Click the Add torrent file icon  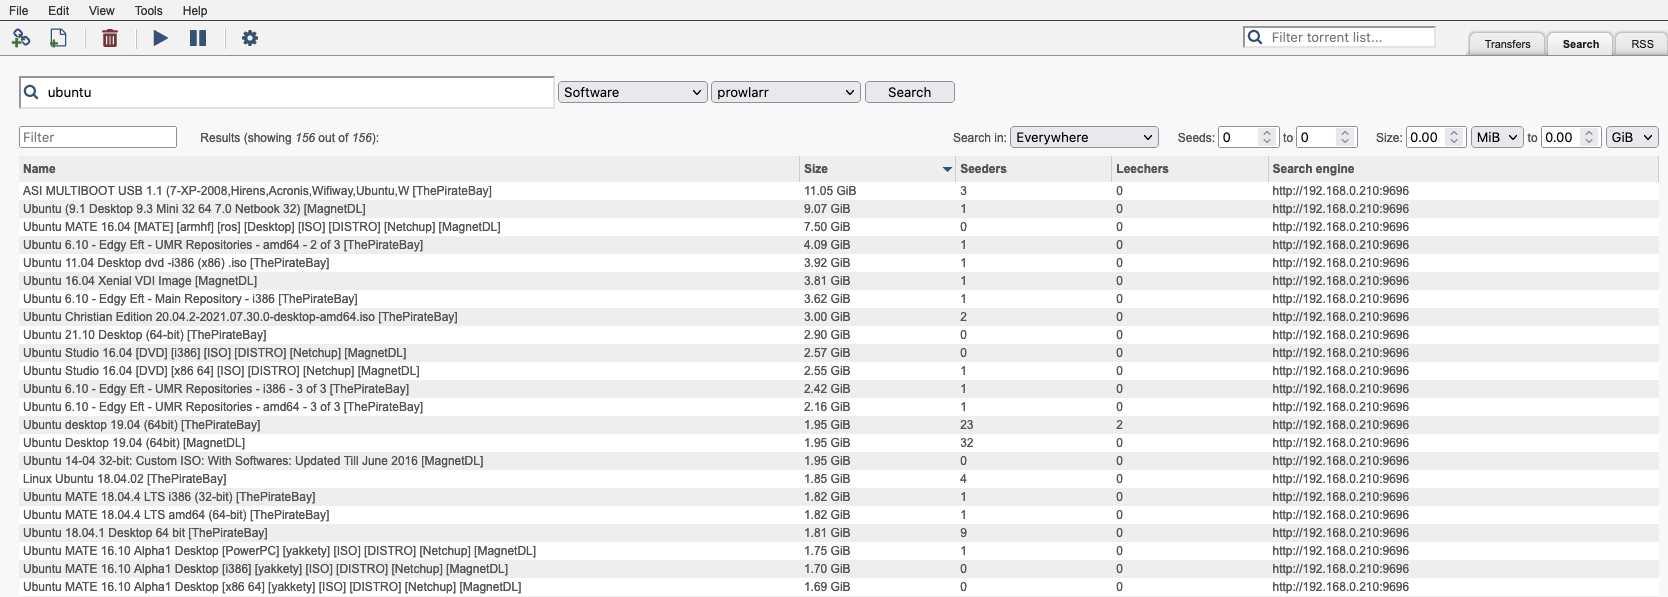[59, 38]
